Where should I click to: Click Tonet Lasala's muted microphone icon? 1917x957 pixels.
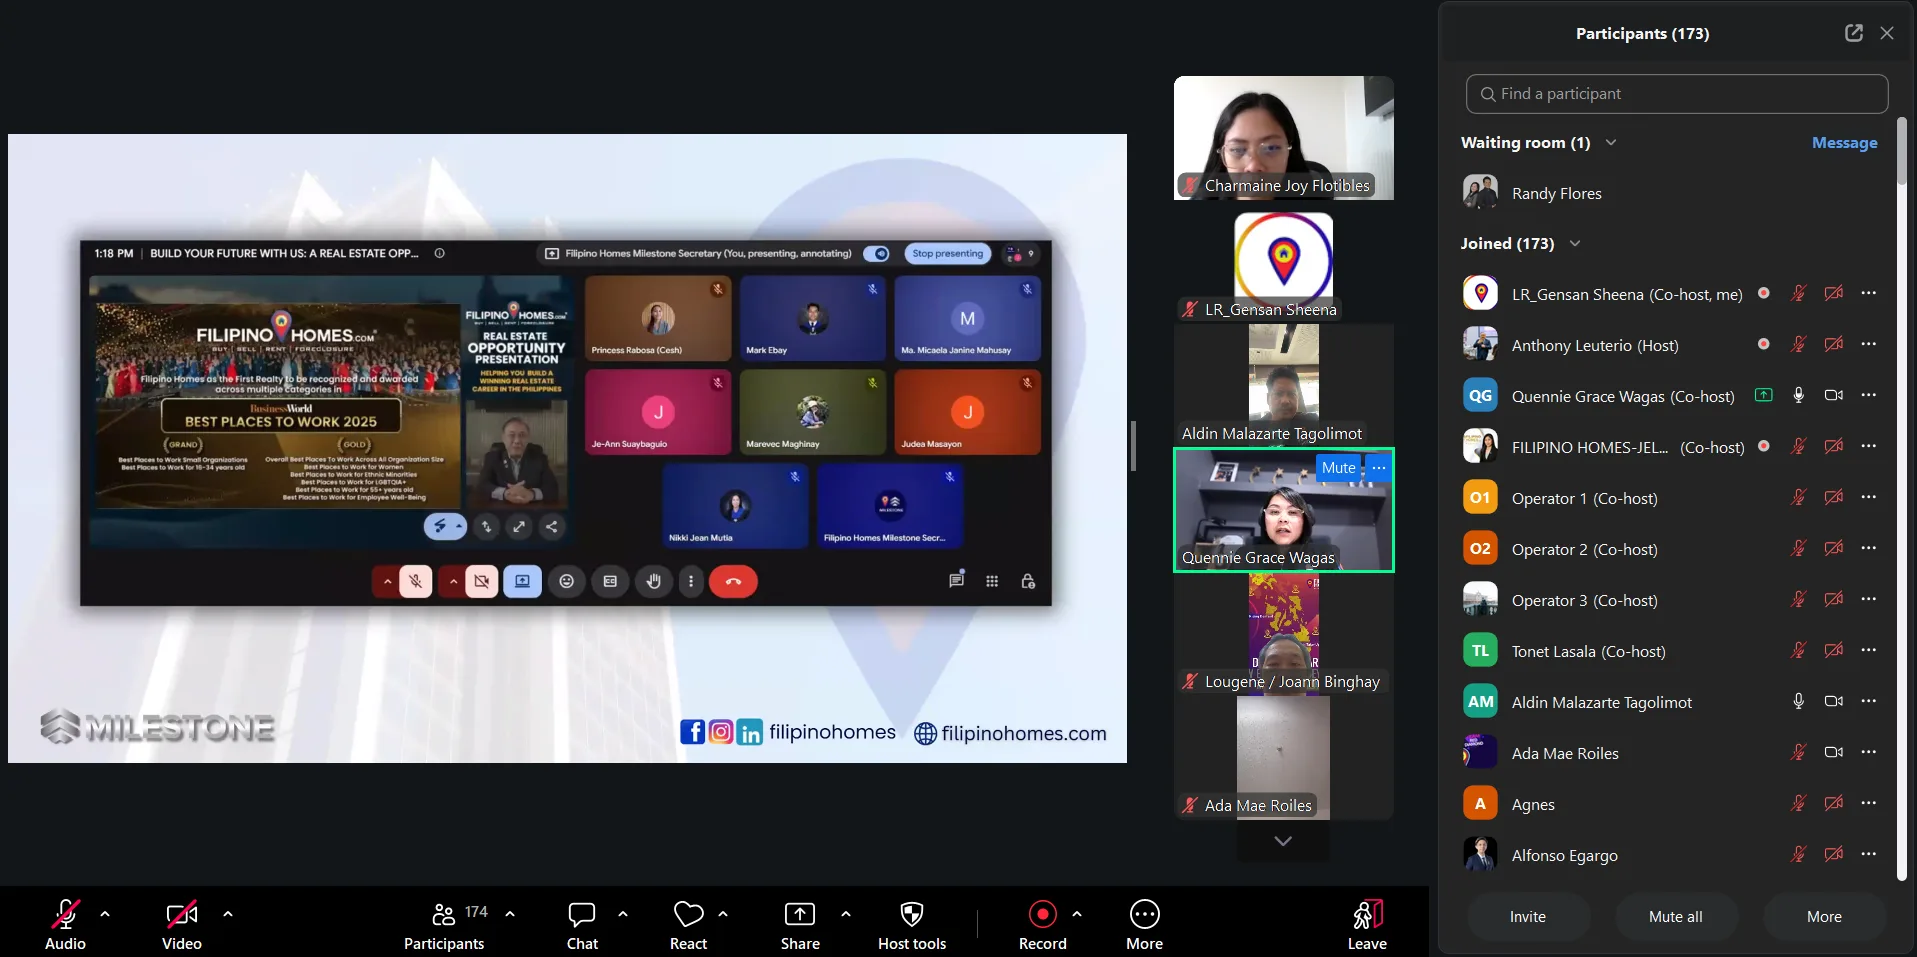tap(1799, 651)
